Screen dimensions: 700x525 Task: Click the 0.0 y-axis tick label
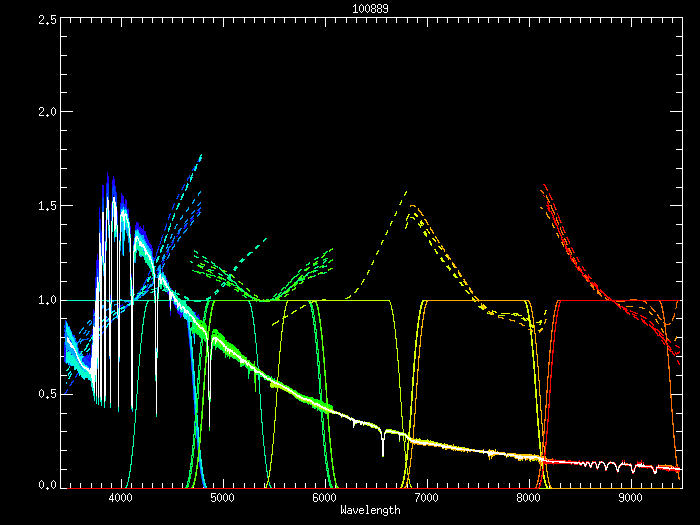[45, 484]
